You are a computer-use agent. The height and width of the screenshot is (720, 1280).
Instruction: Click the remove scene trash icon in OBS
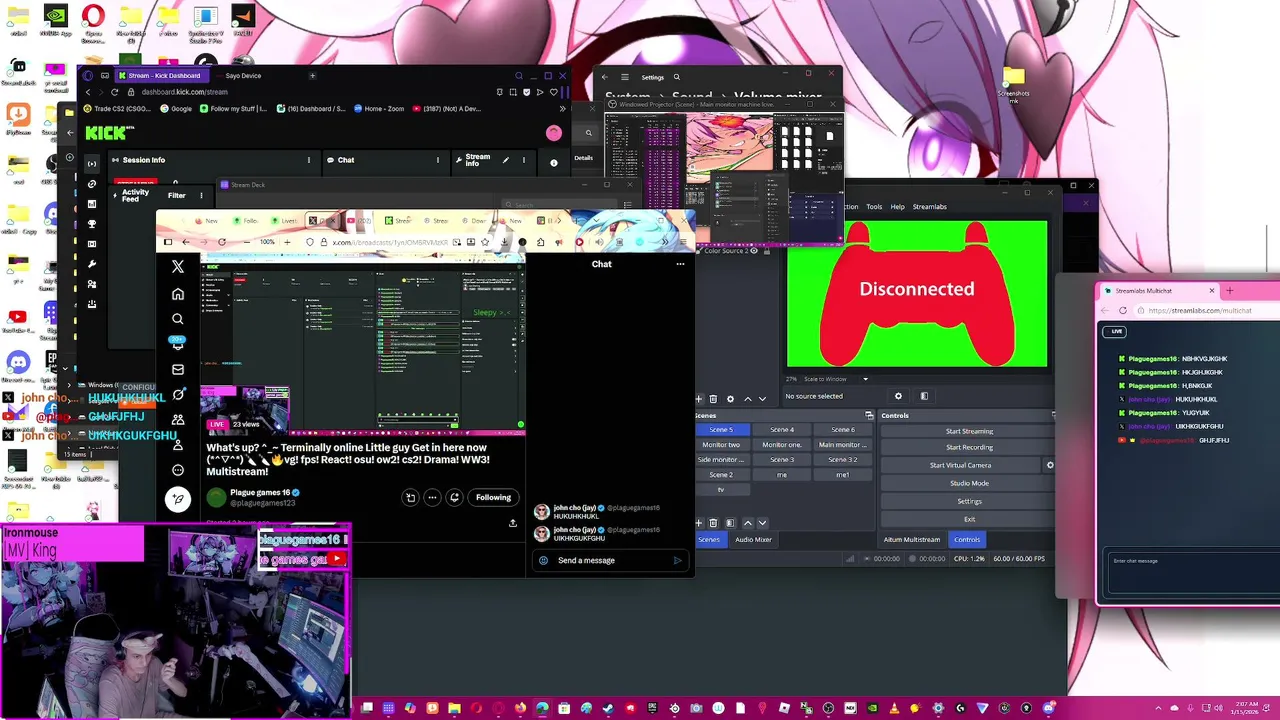(x=713, y=523)
